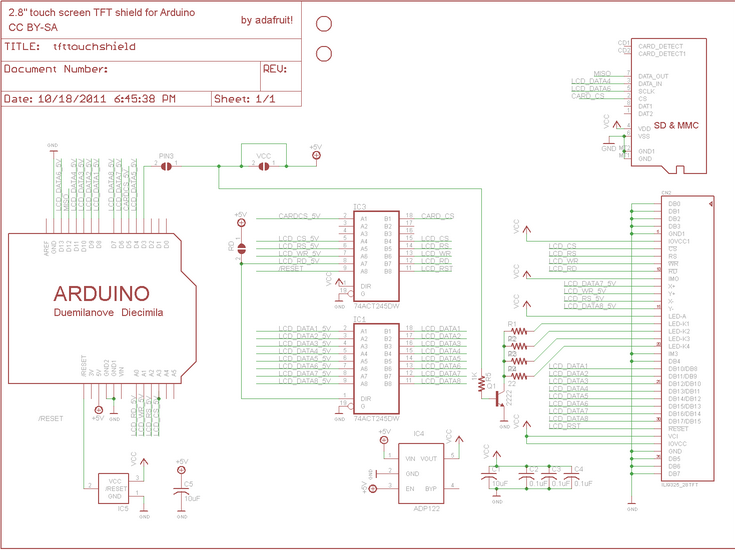Click the CC BY-SA license text
The width and height of the screenshot is (735, 550).
click(33, 28)
